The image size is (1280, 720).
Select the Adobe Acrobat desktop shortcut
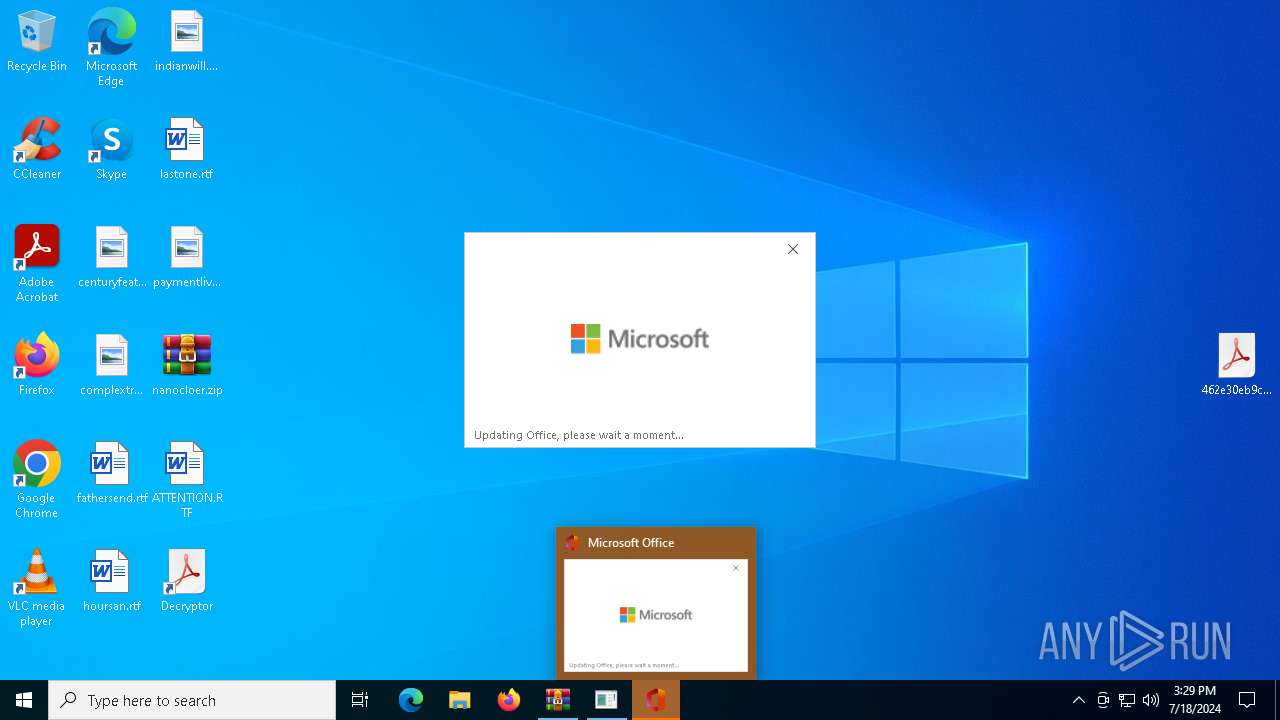pos(37,264)
